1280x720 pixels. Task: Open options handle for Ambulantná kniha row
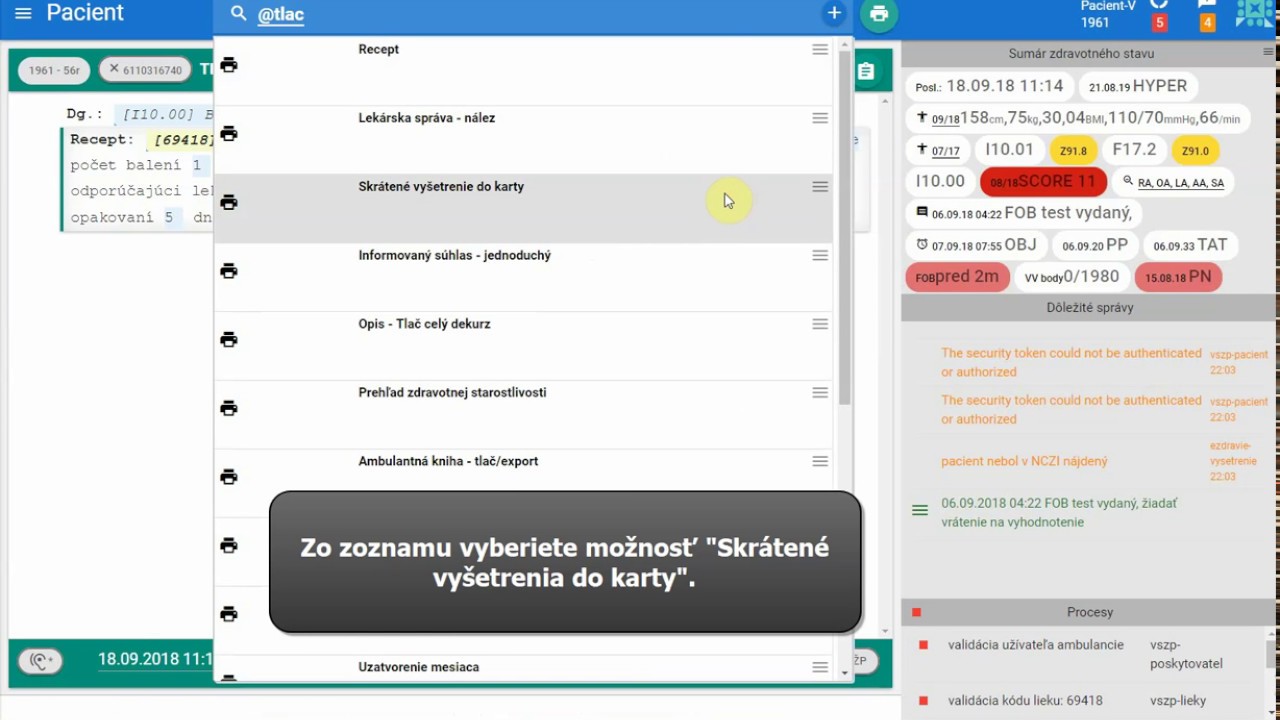click(820, 461)
